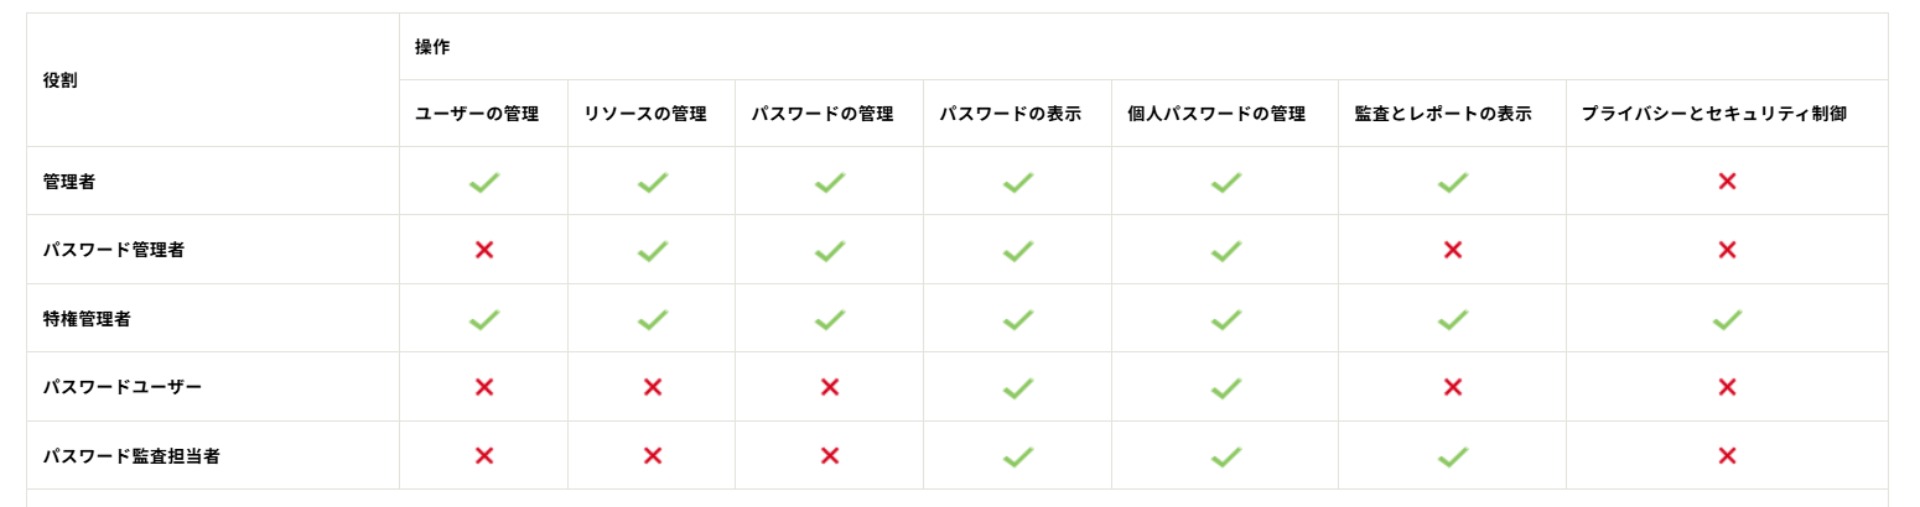This screenshot has width=1920, height=507.
Task: Select the 操作 header cell
Action: (432, 47)
